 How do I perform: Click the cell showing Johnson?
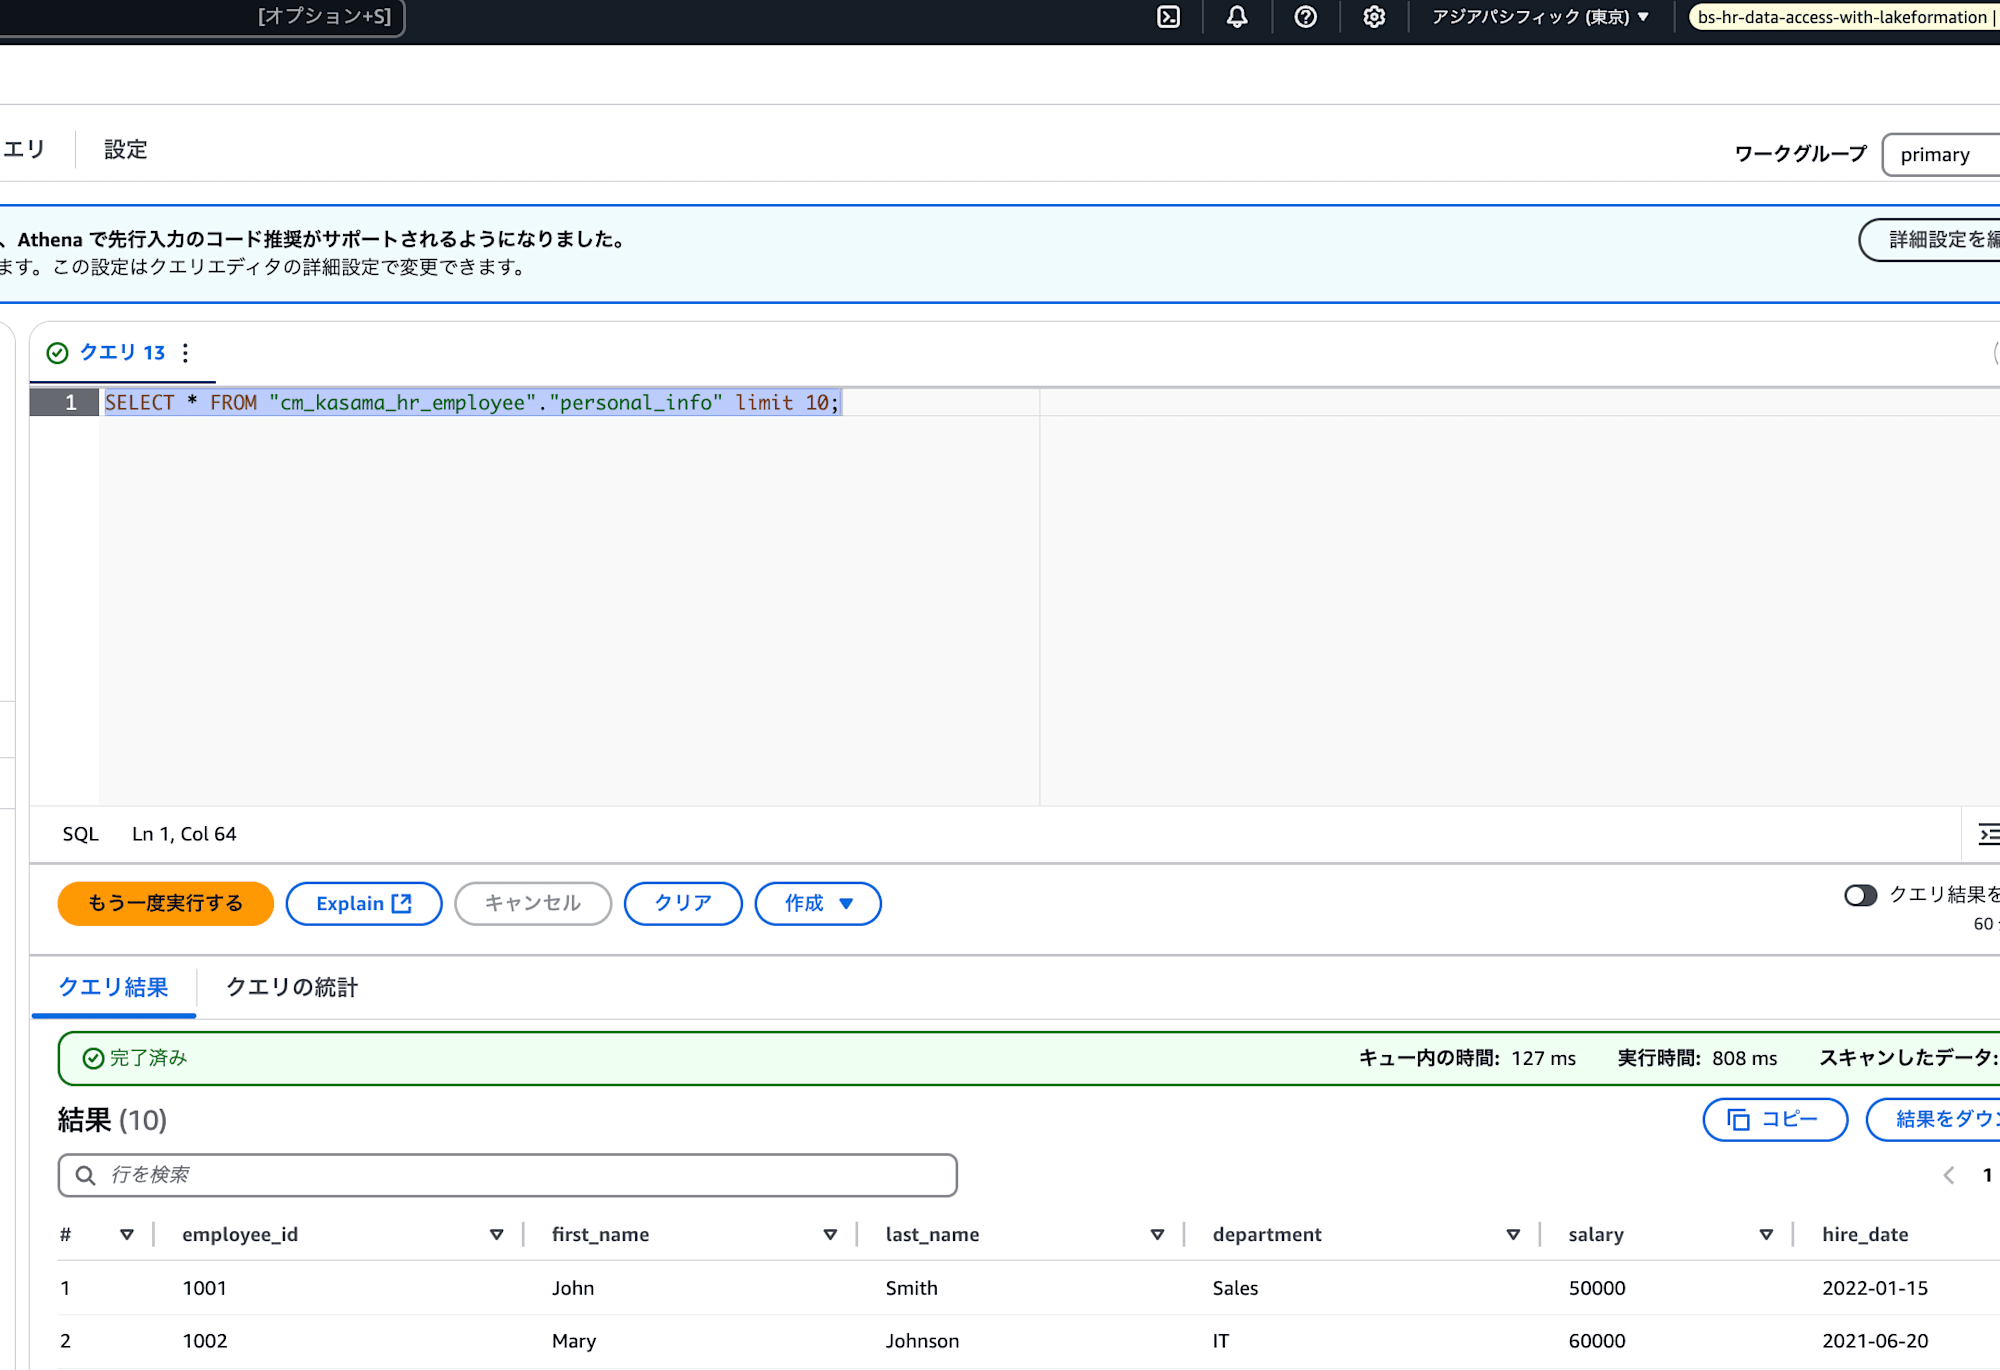point(922,1342)
